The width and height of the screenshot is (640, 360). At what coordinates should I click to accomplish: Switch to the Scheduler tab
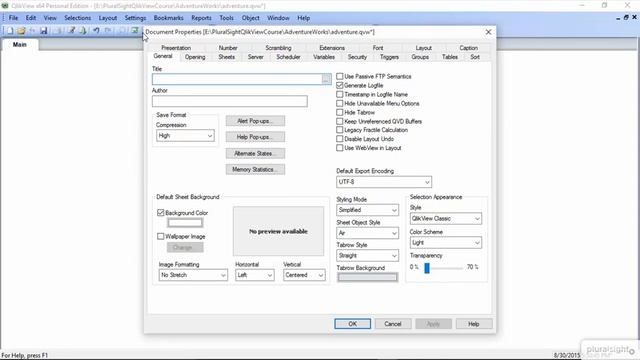click(x=288, y=57)
